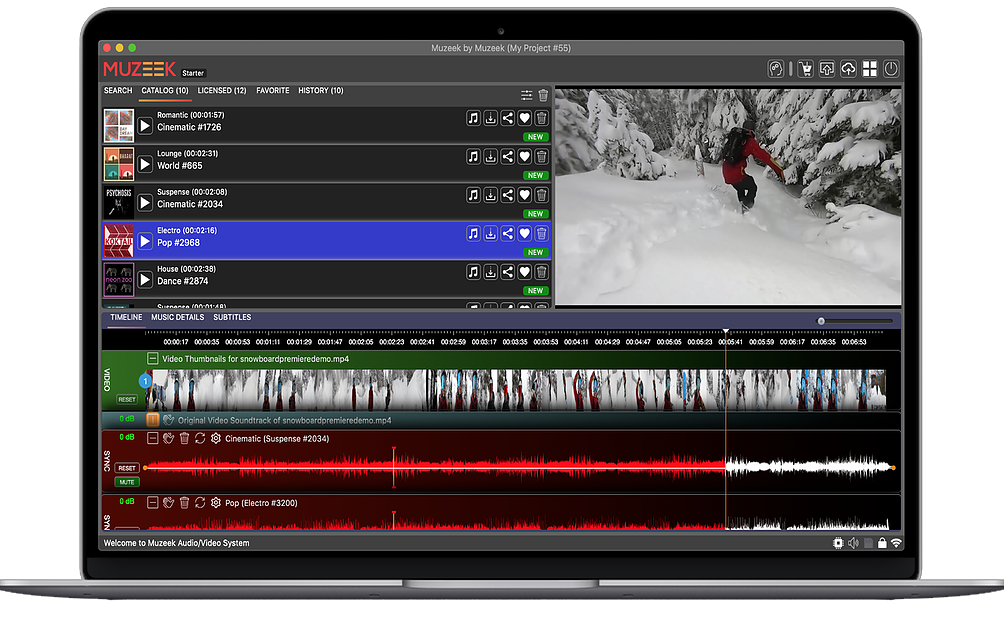Delete Dance #2874 from catalog
This screenshot has height=621, width=1004.
pos(542,272)
